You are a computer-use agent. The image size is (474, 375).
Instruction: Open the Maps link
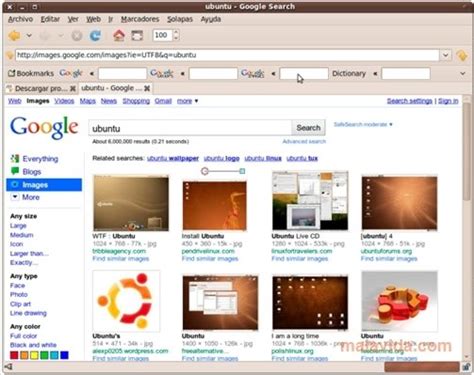[88, 101]
